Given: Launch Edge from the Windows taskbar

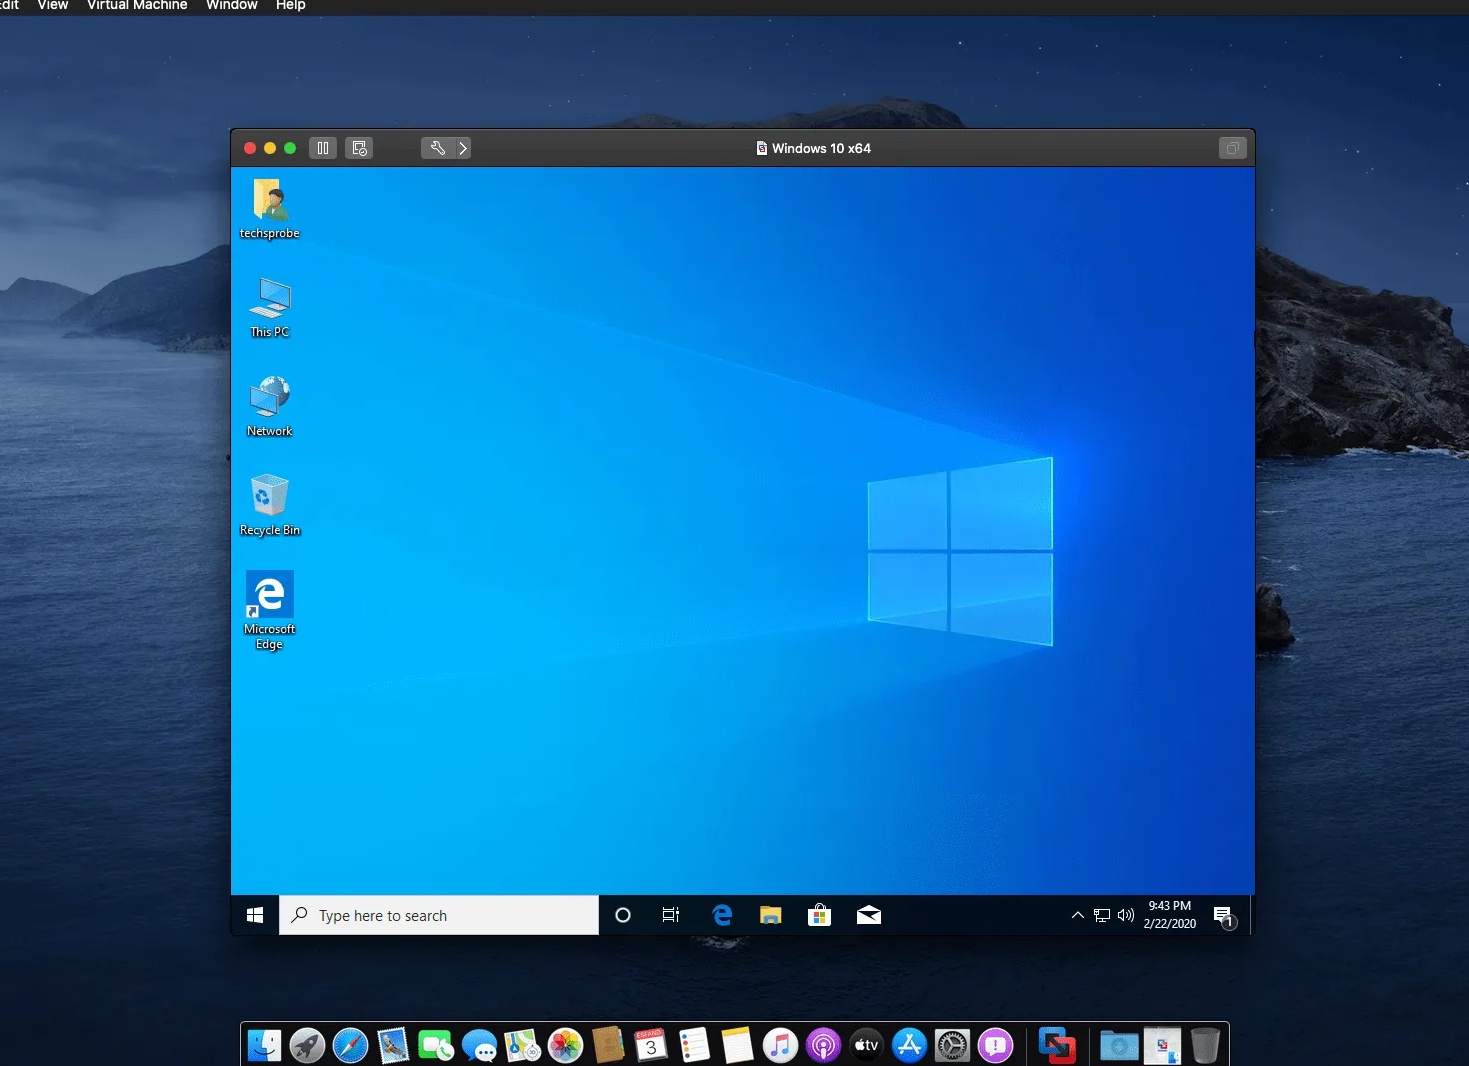Looking at the screenshot, I should click(x=722, y=915).
